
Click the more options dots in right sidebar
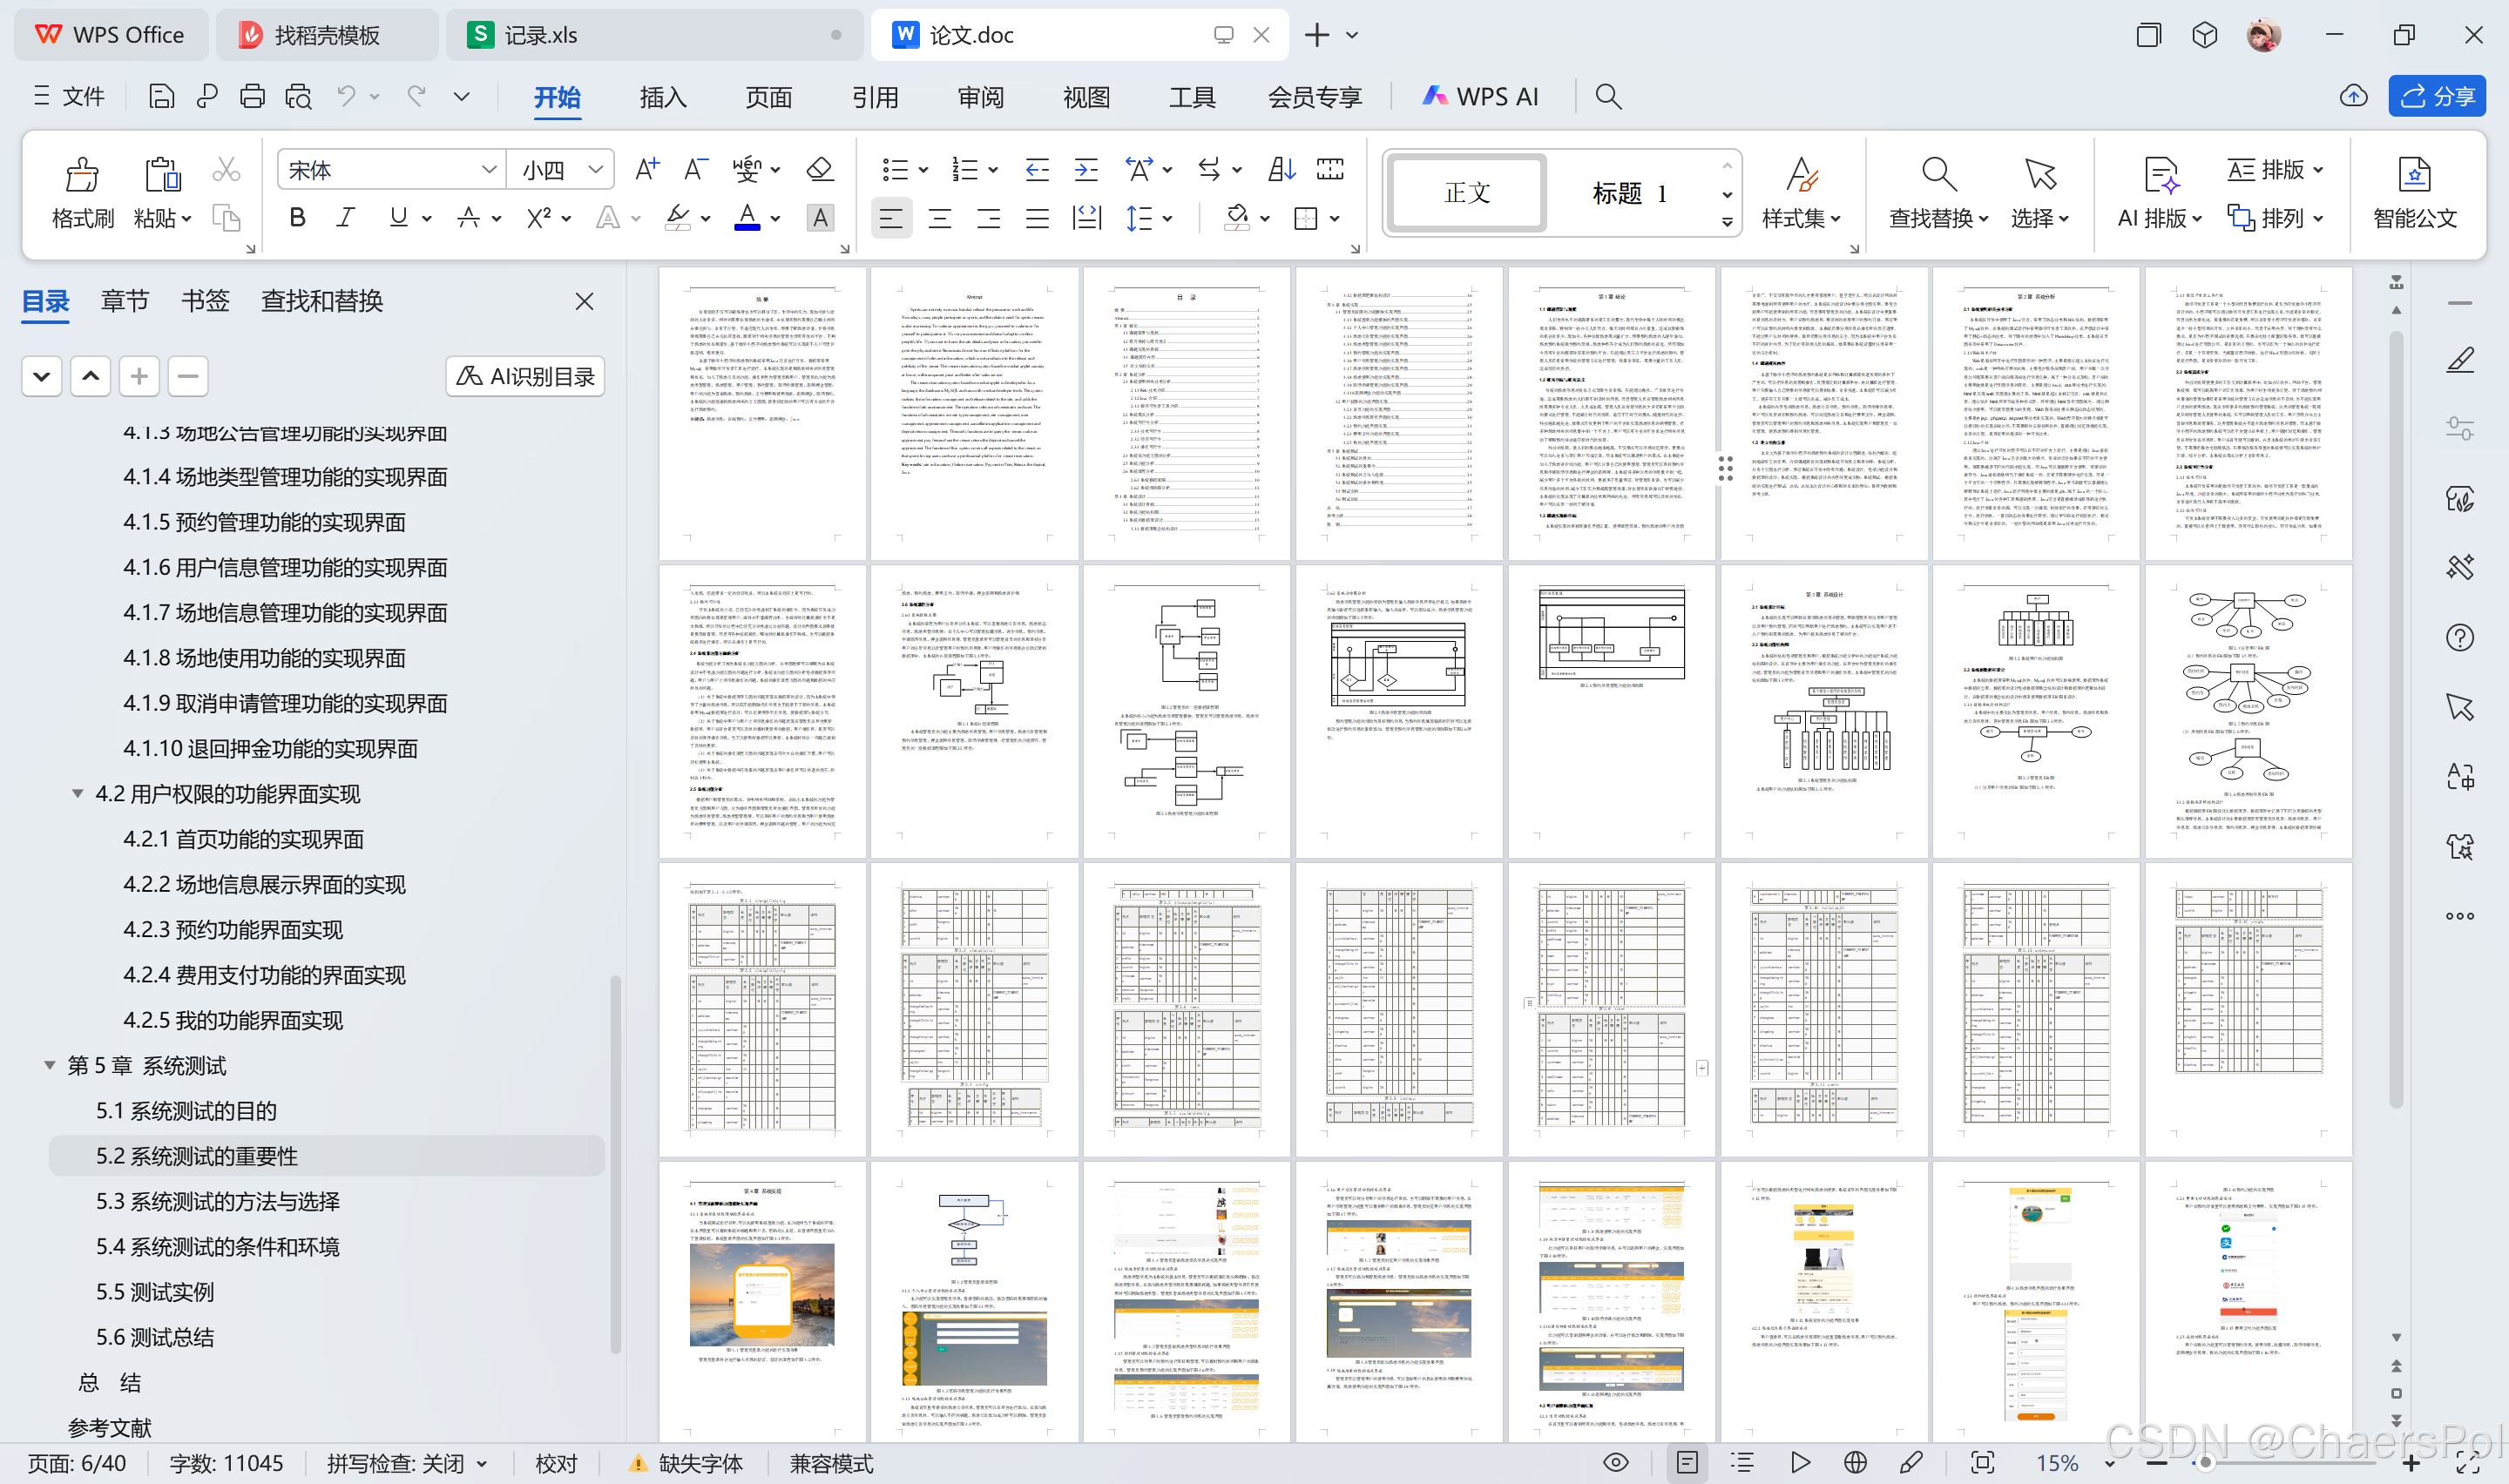point(2459,916)
